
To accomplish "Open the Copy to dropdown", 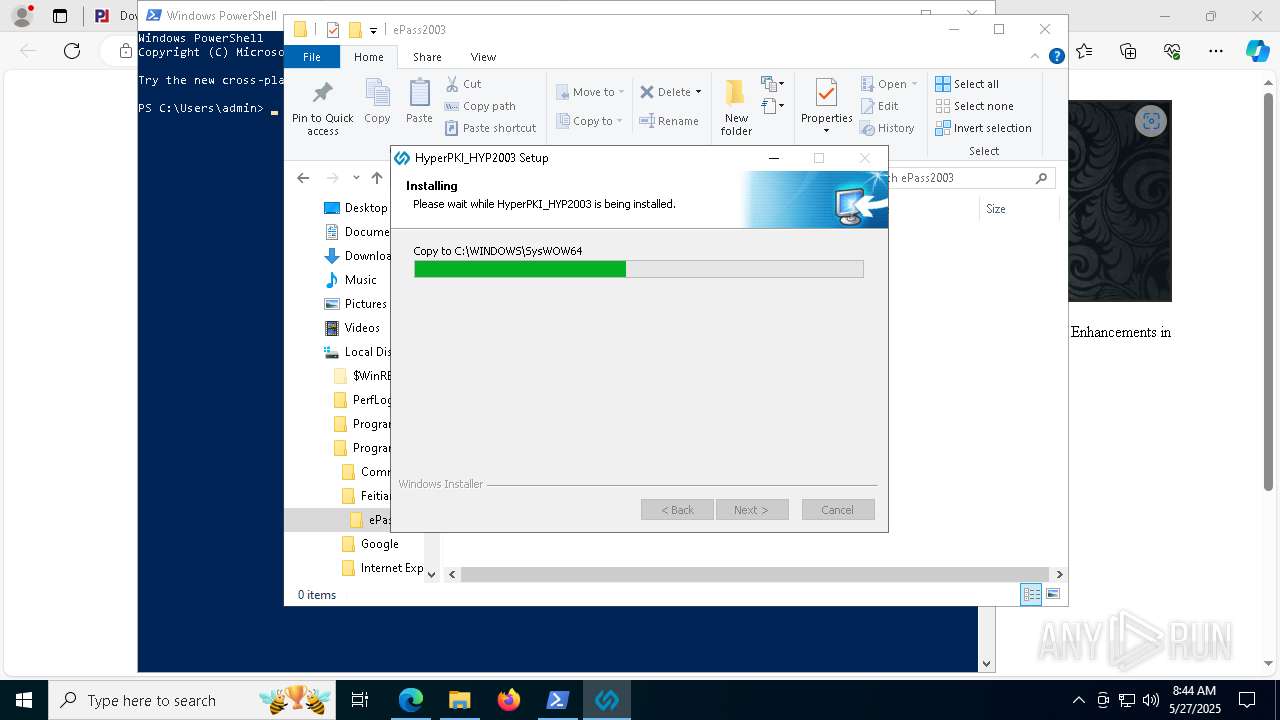I will [x=590, y=121].
